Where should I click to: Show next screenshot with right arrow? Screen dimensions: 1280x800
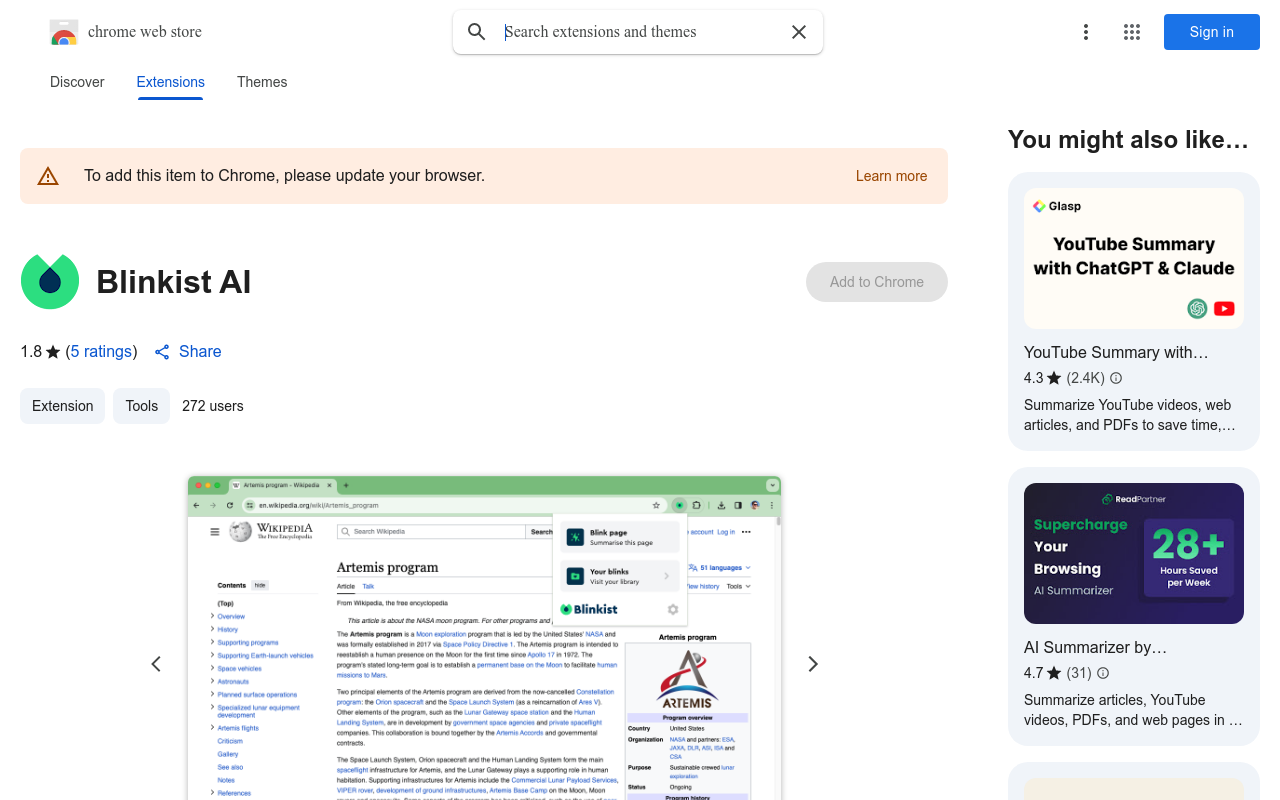pyautogui.click(x=813, y=664)
